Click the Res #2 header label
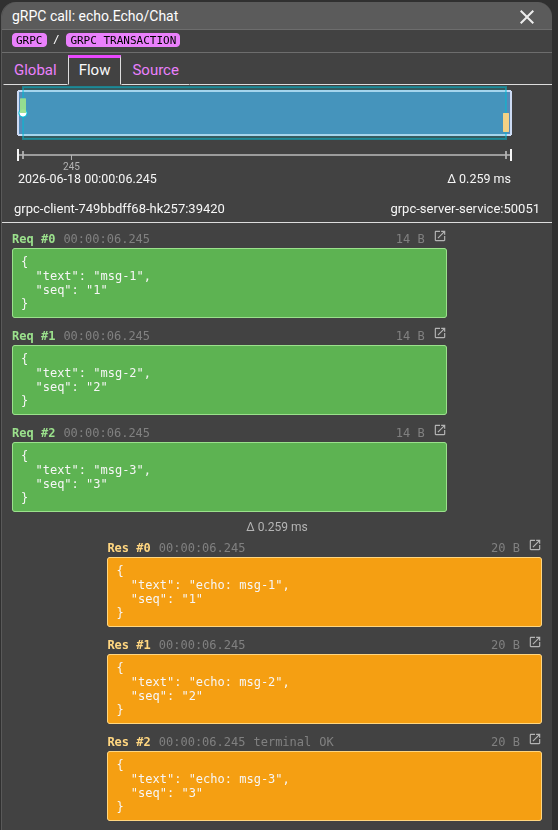Viewport: 558px width, 830px height. tap(129, 742)
